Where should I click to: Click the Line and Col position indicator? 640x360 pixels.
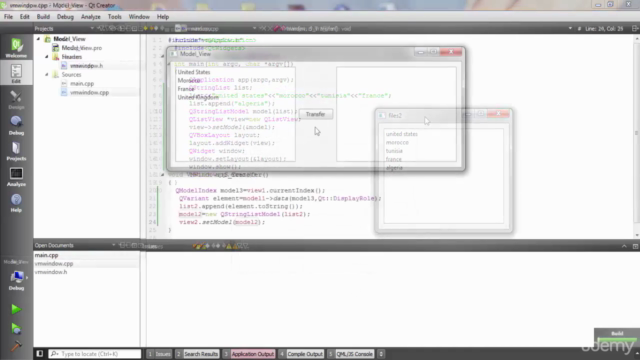(x=604, y=29)
